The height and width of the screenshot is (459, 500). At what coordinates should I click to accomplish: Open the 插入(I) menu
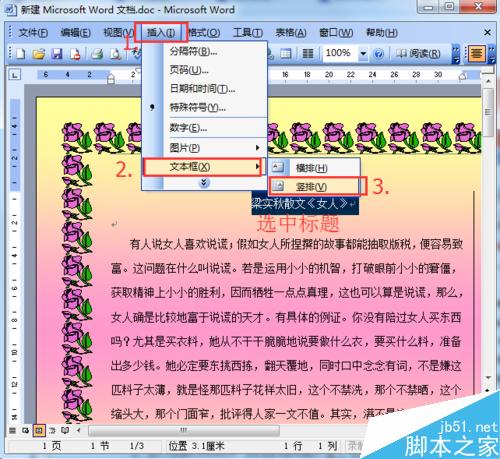pyautogui.click(x=161, y=33)
